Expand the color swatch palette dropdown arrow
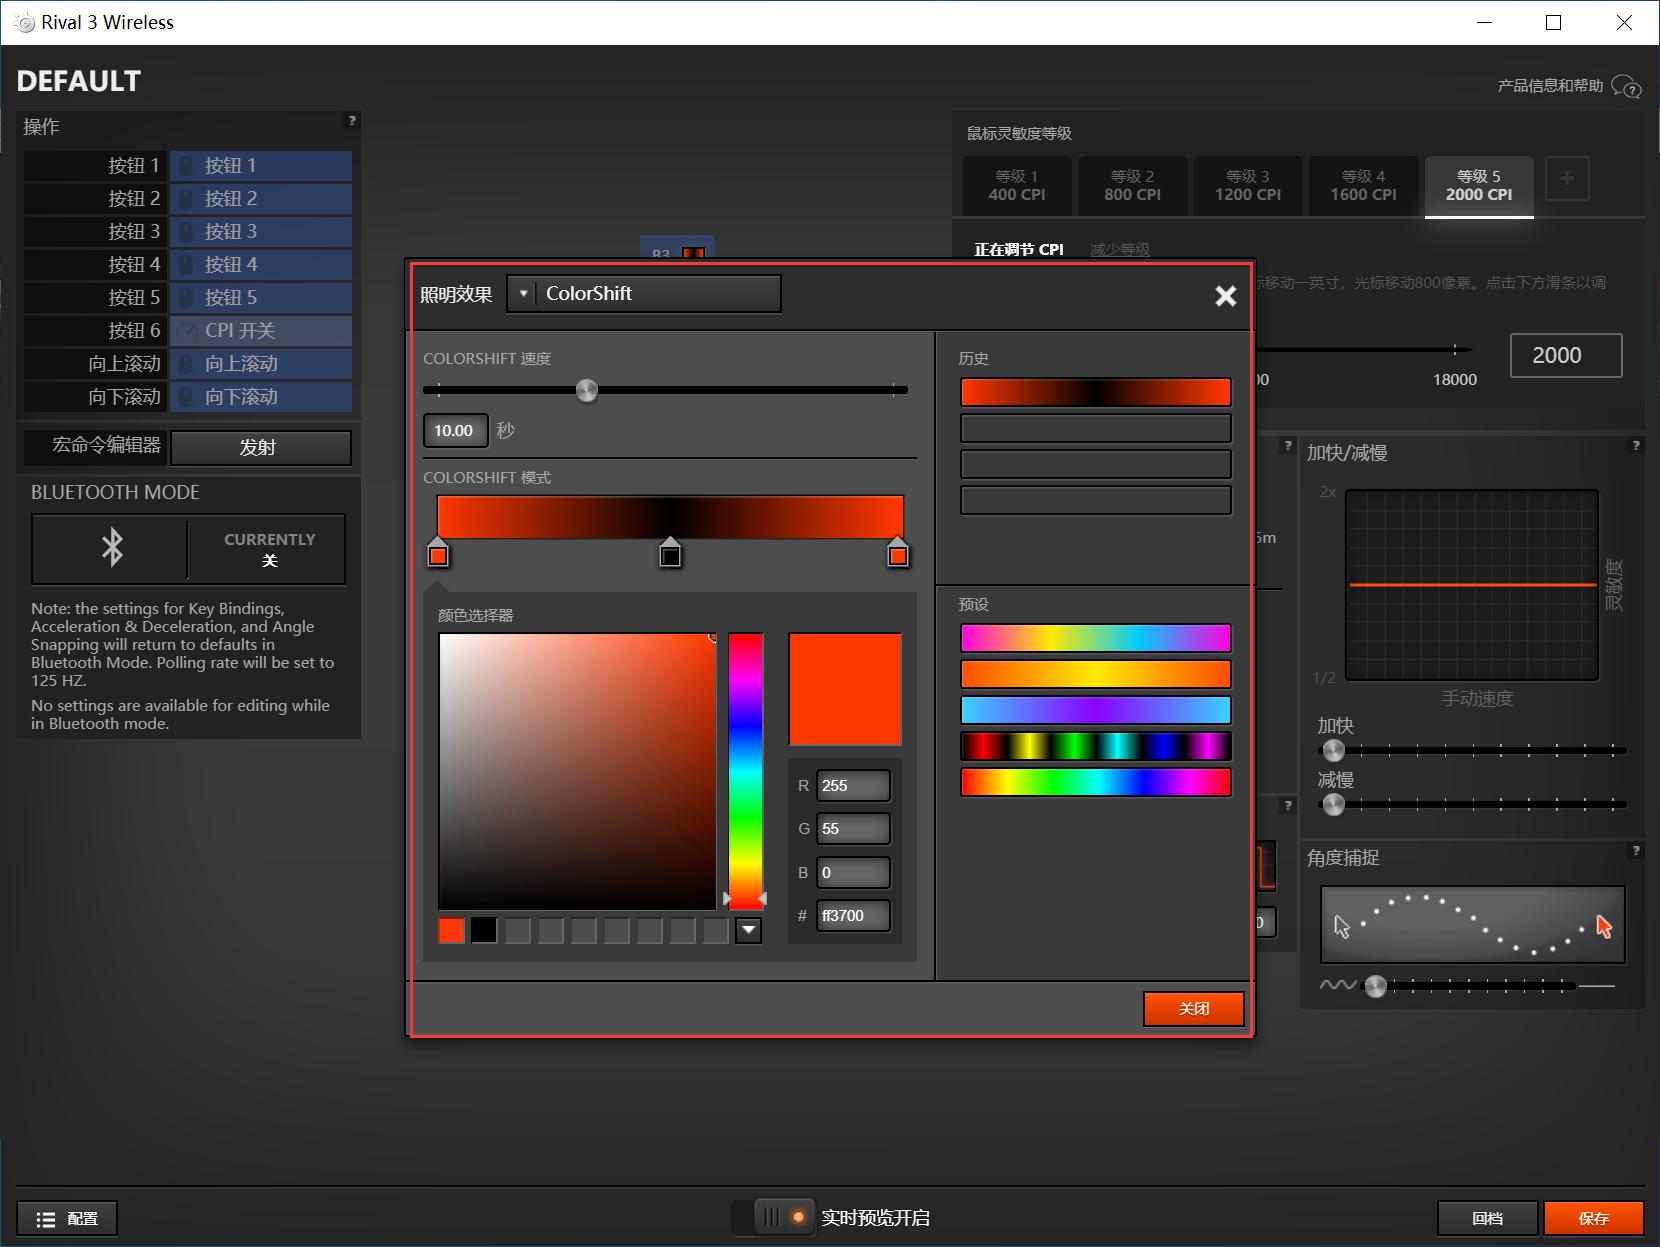This screenshot has height=1247, width=1660. tap(748, 931)
